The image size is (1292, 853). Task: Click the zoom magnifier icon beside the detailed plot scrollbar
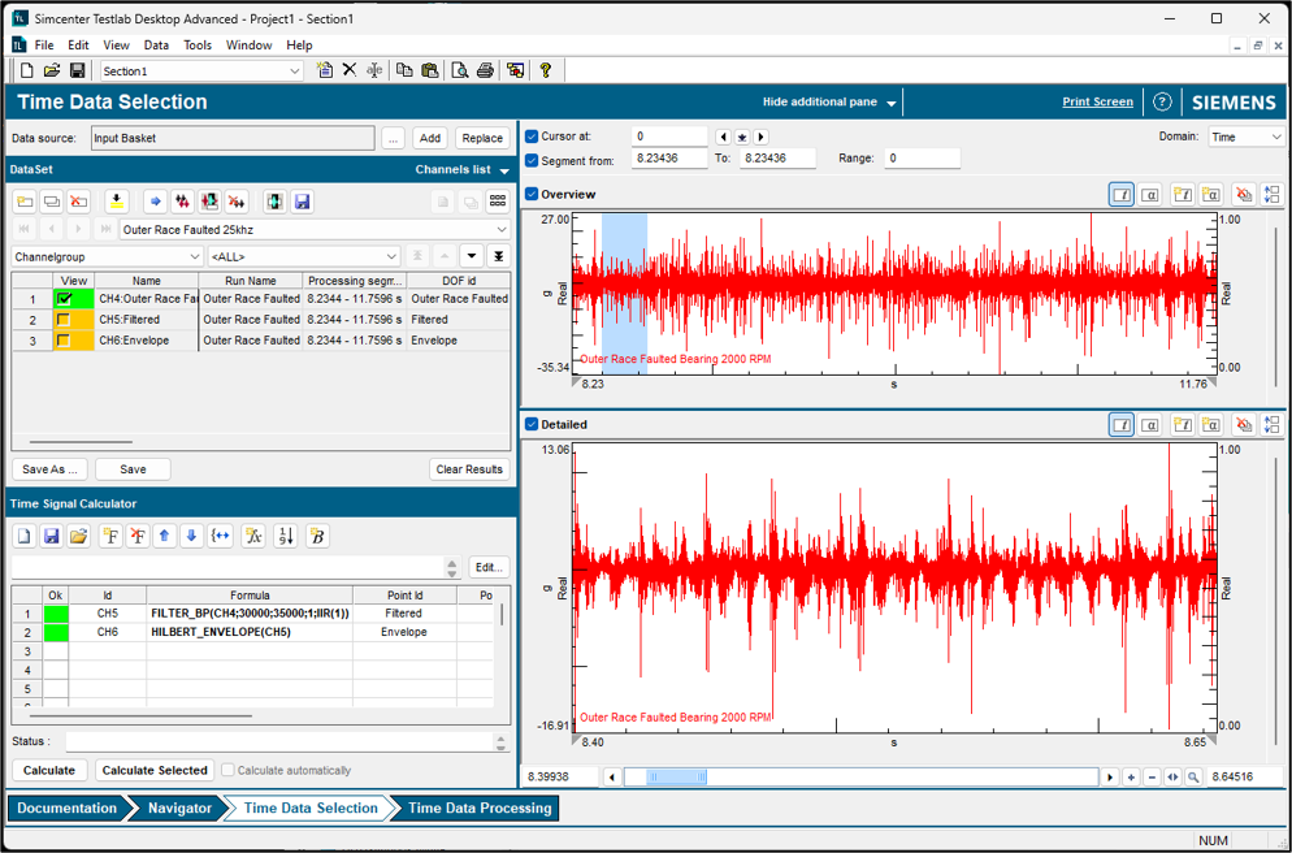(1193, 777)
